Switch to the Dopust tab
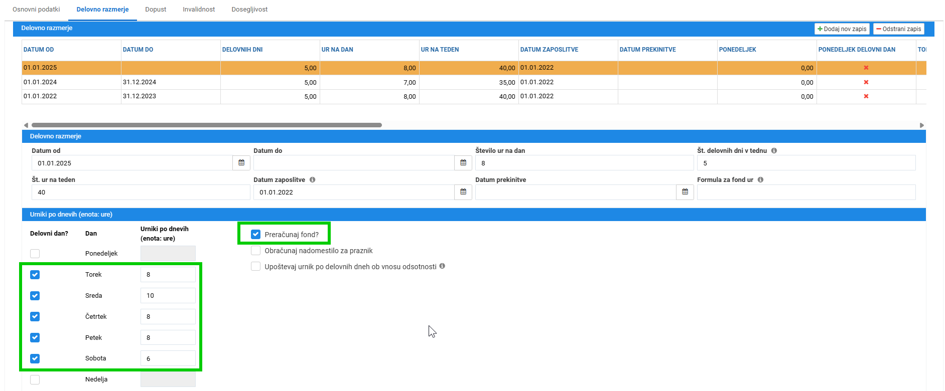 (155, 10)
